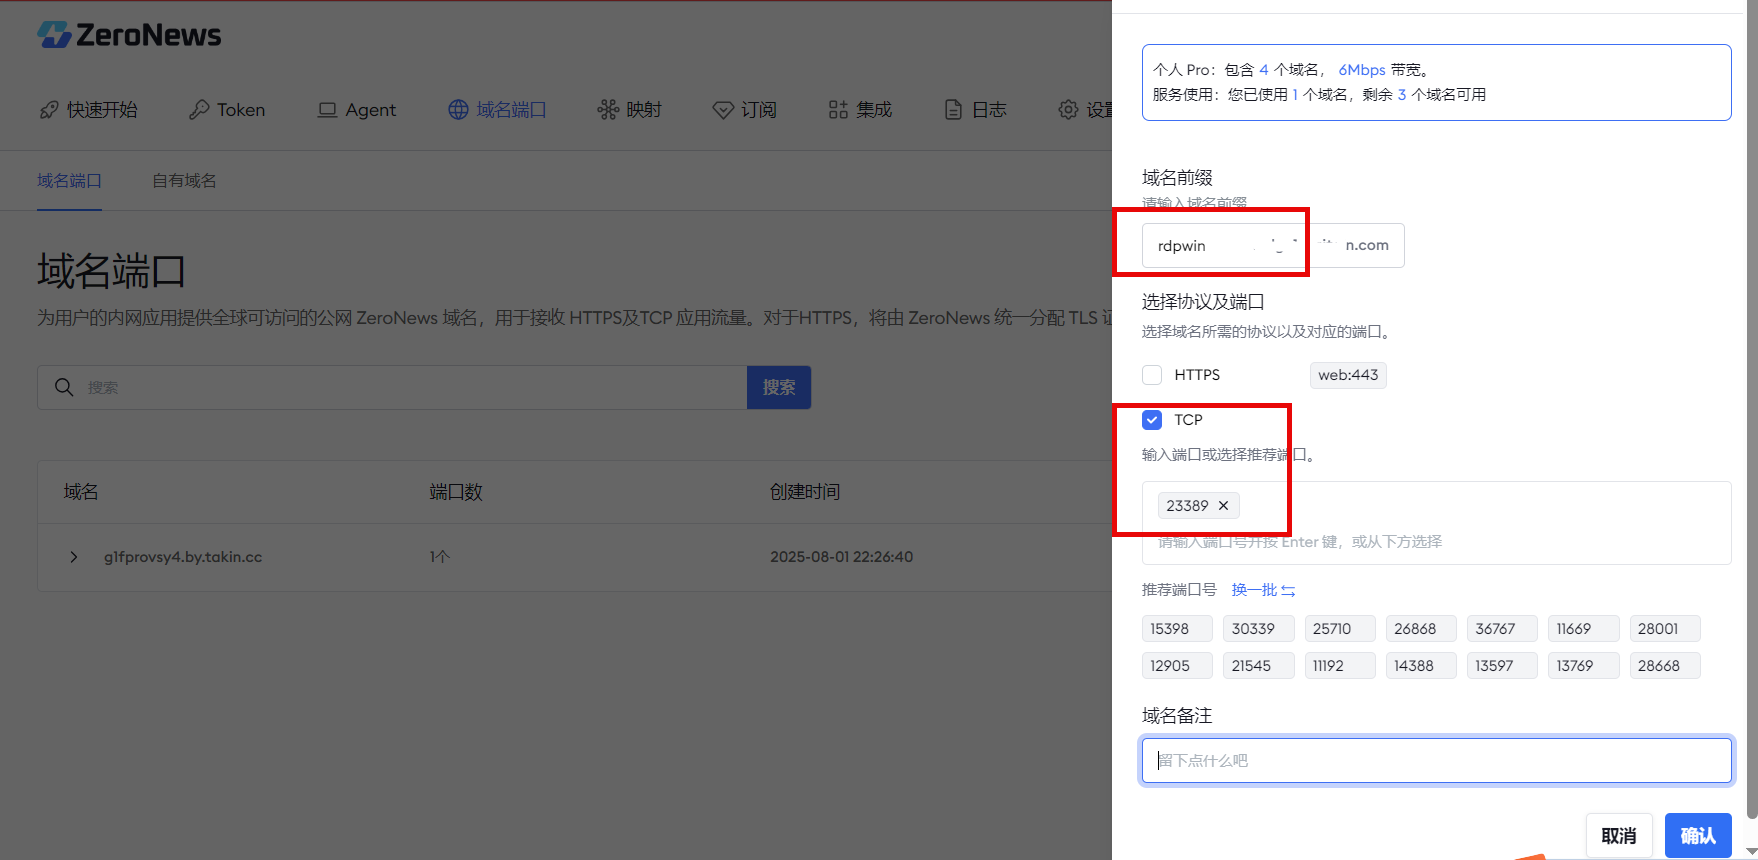Focus the 搜索 search input field
Screen dimensions: 1758x860
pos(392,387)
